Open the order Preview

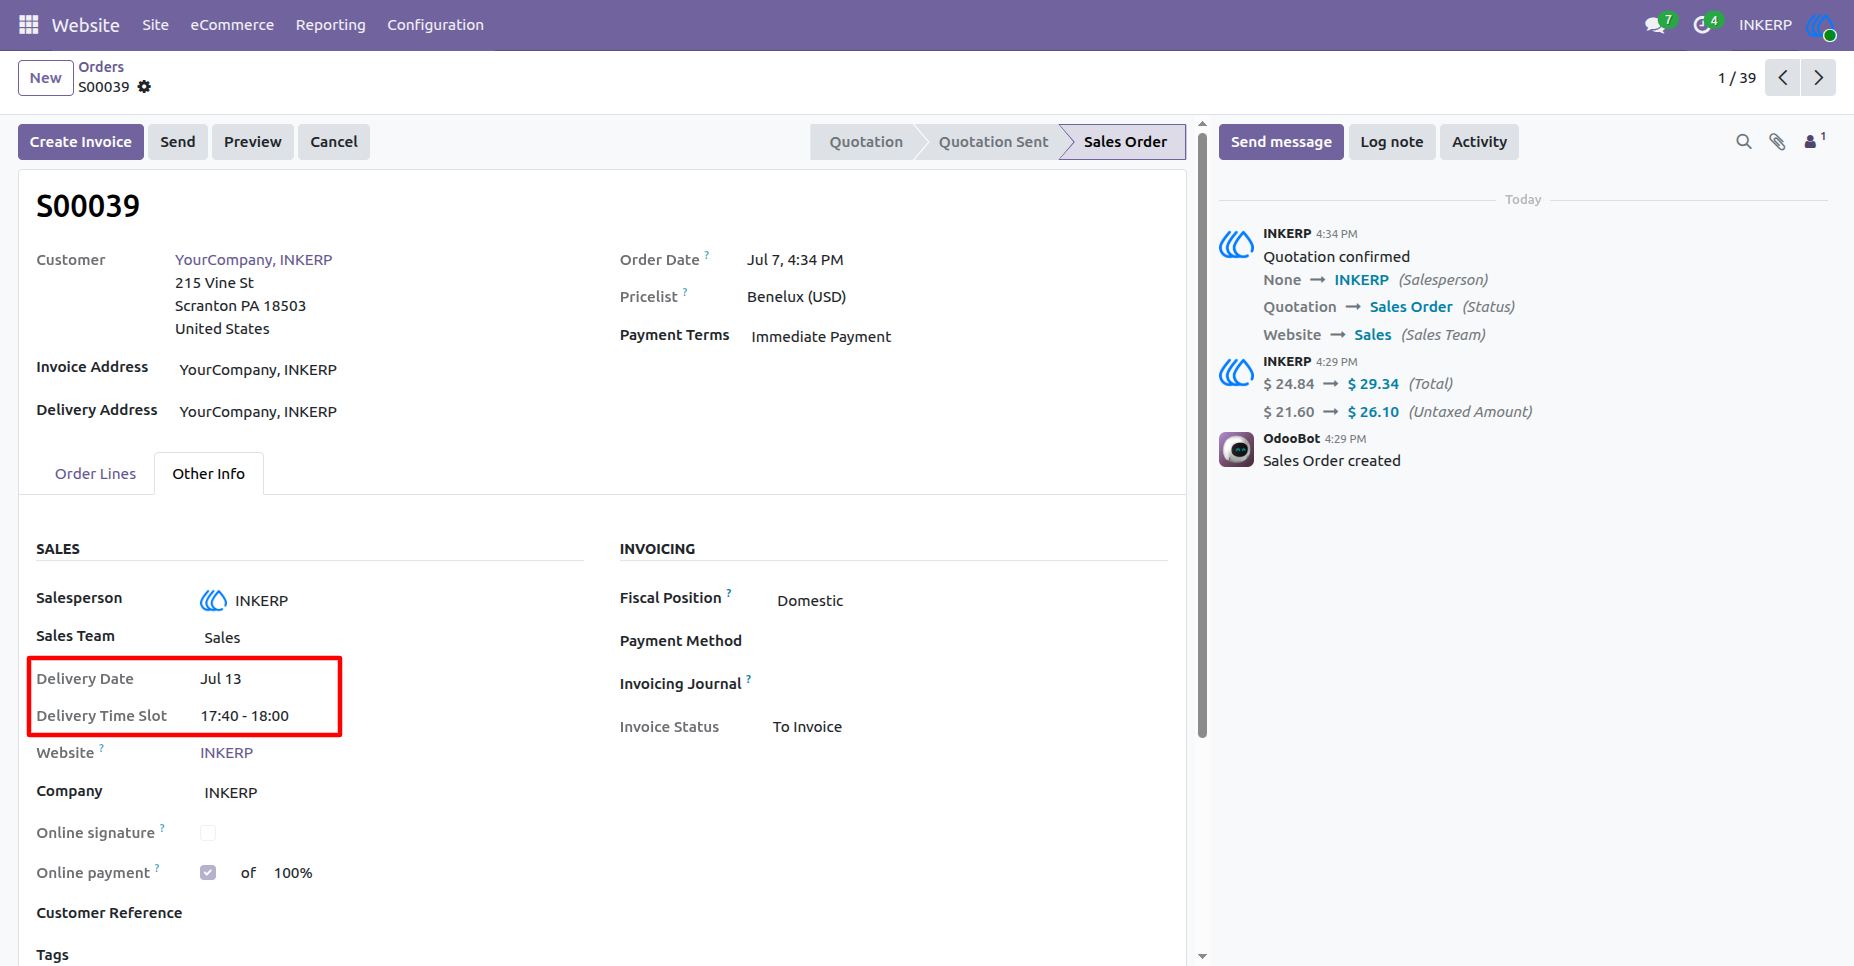click(253, 142)
